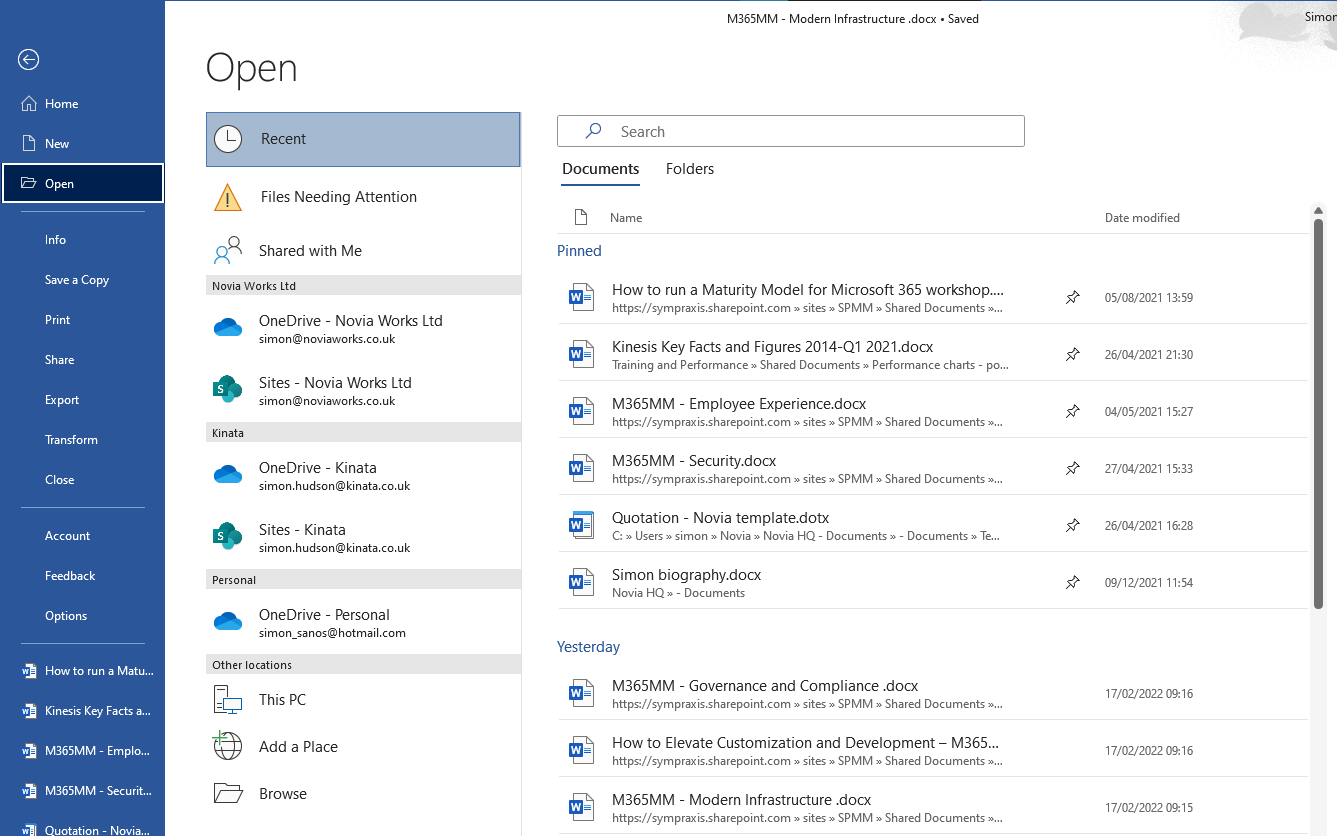Switch to the Folders tab

coord(689,168)
